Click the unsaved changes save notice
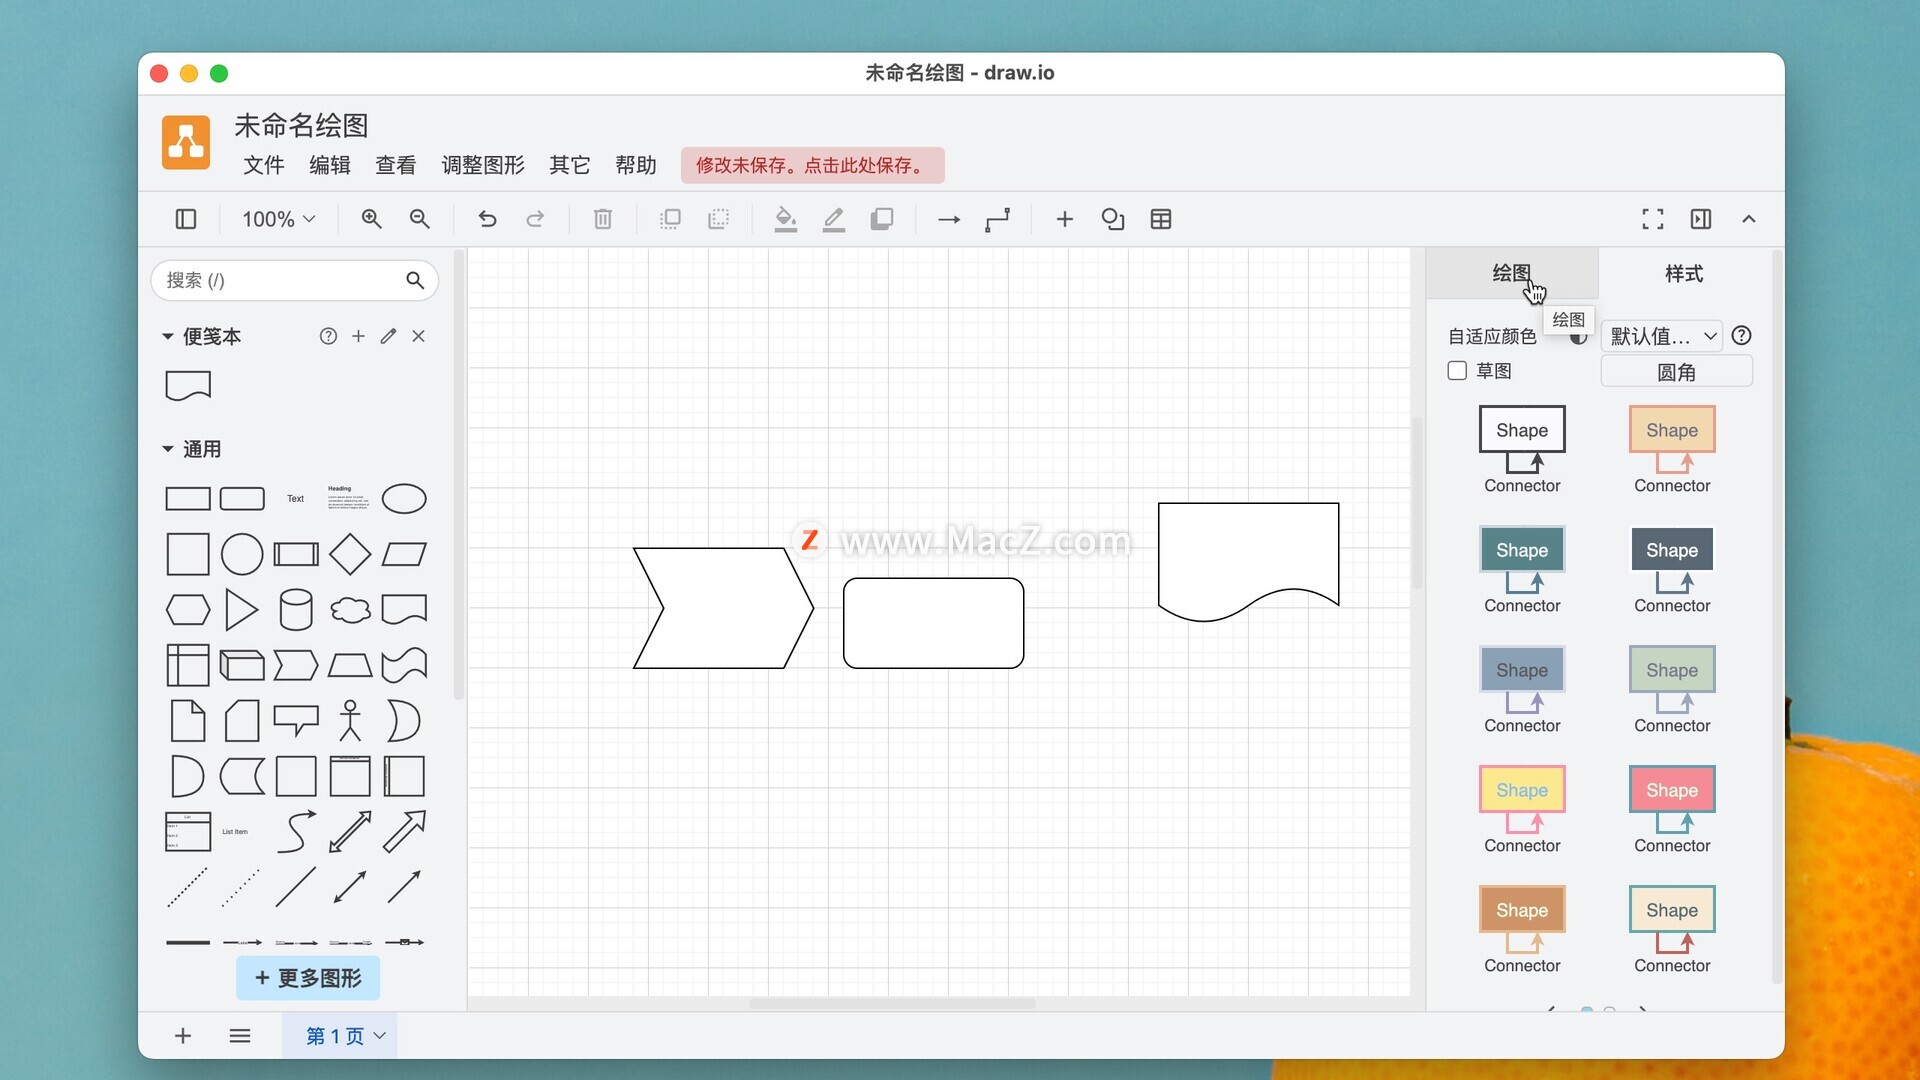The width and height of the screenshot is (1920, 1080). pyautogui.click(x=812, y=166)
